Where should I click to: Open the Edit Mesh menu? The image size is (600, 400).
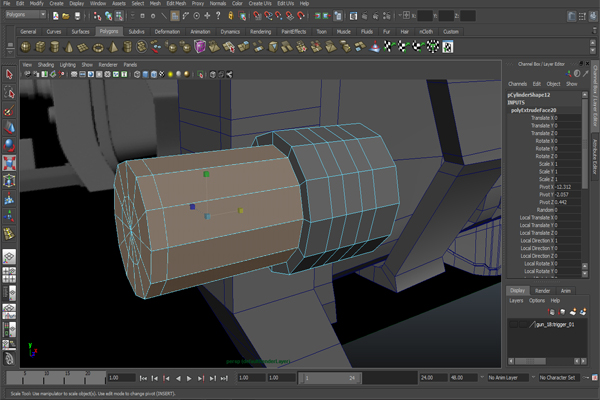tap(176, 3)
